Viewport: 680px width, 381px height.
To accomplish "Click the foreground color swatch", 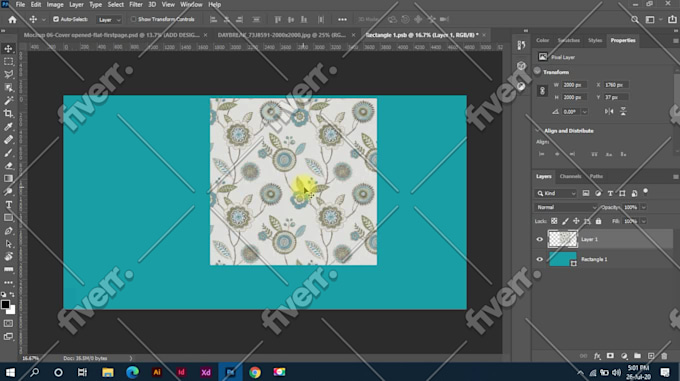I will point(5,304).
